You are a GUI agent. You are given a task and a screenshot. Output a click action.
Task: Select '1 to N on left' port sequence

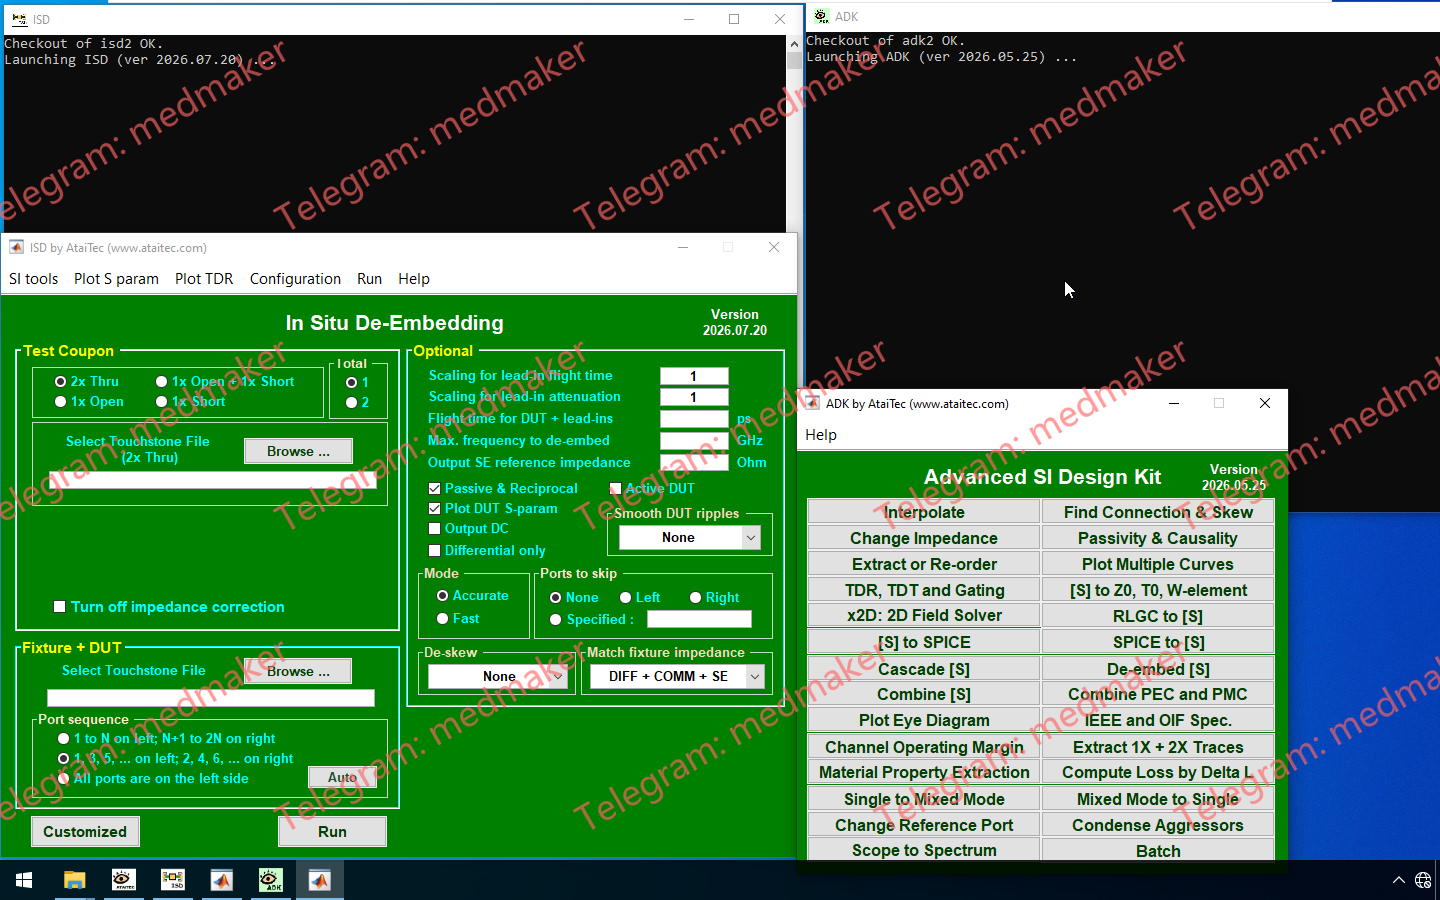pos(64,739)
